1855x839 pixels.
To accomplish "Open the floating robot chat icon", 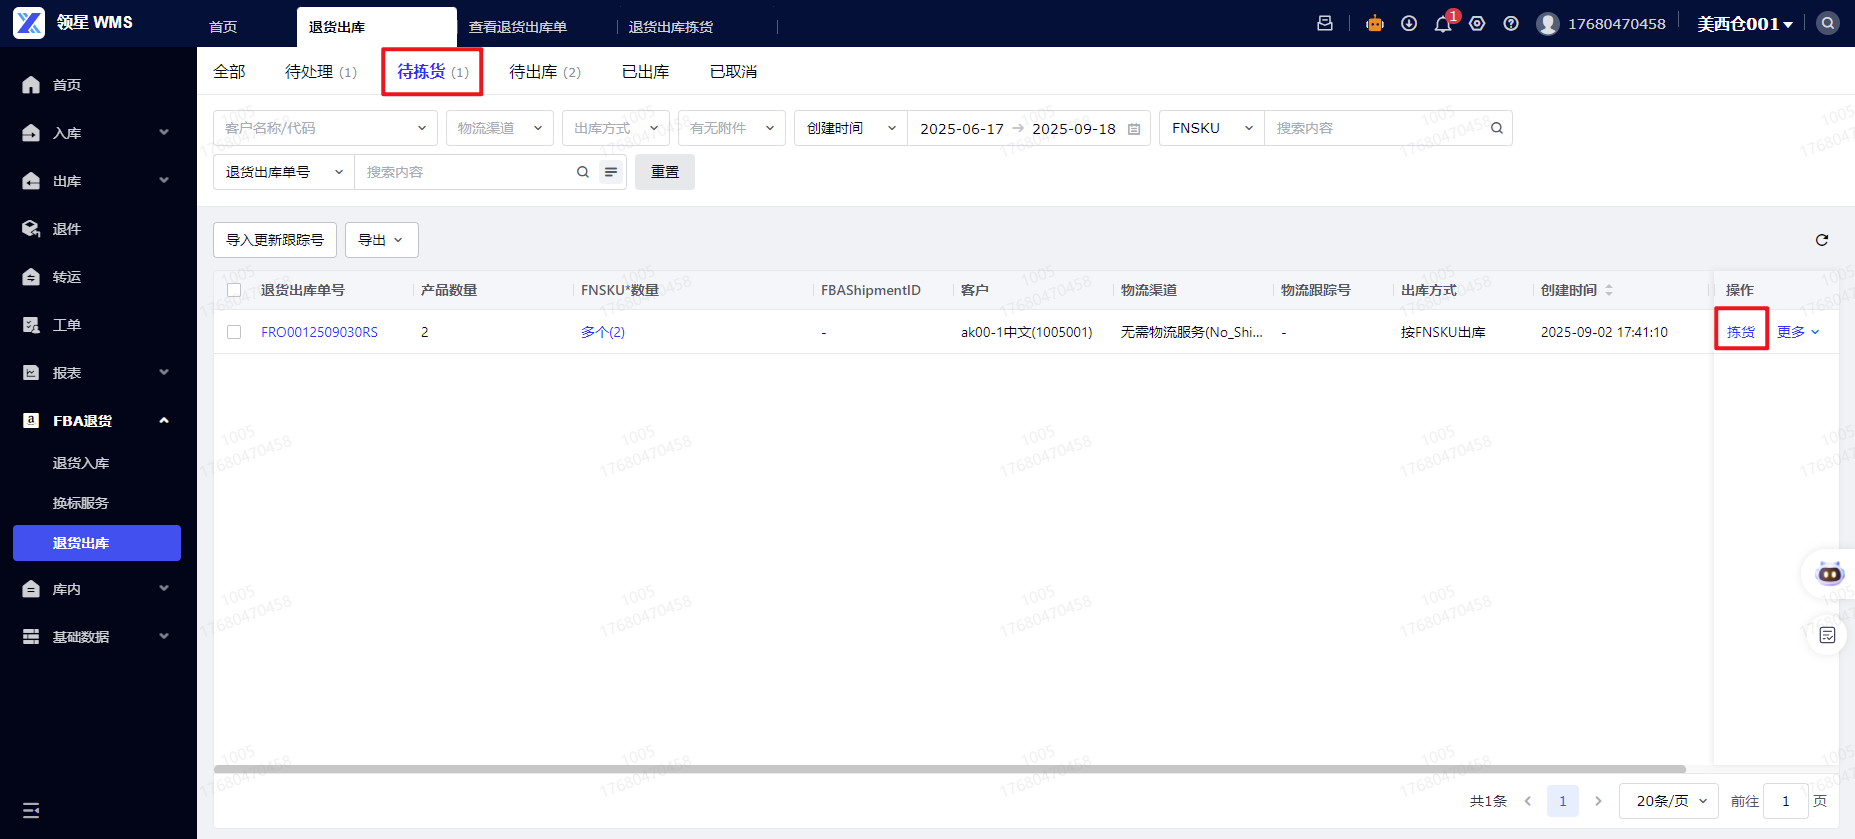I will point(1830,574).
